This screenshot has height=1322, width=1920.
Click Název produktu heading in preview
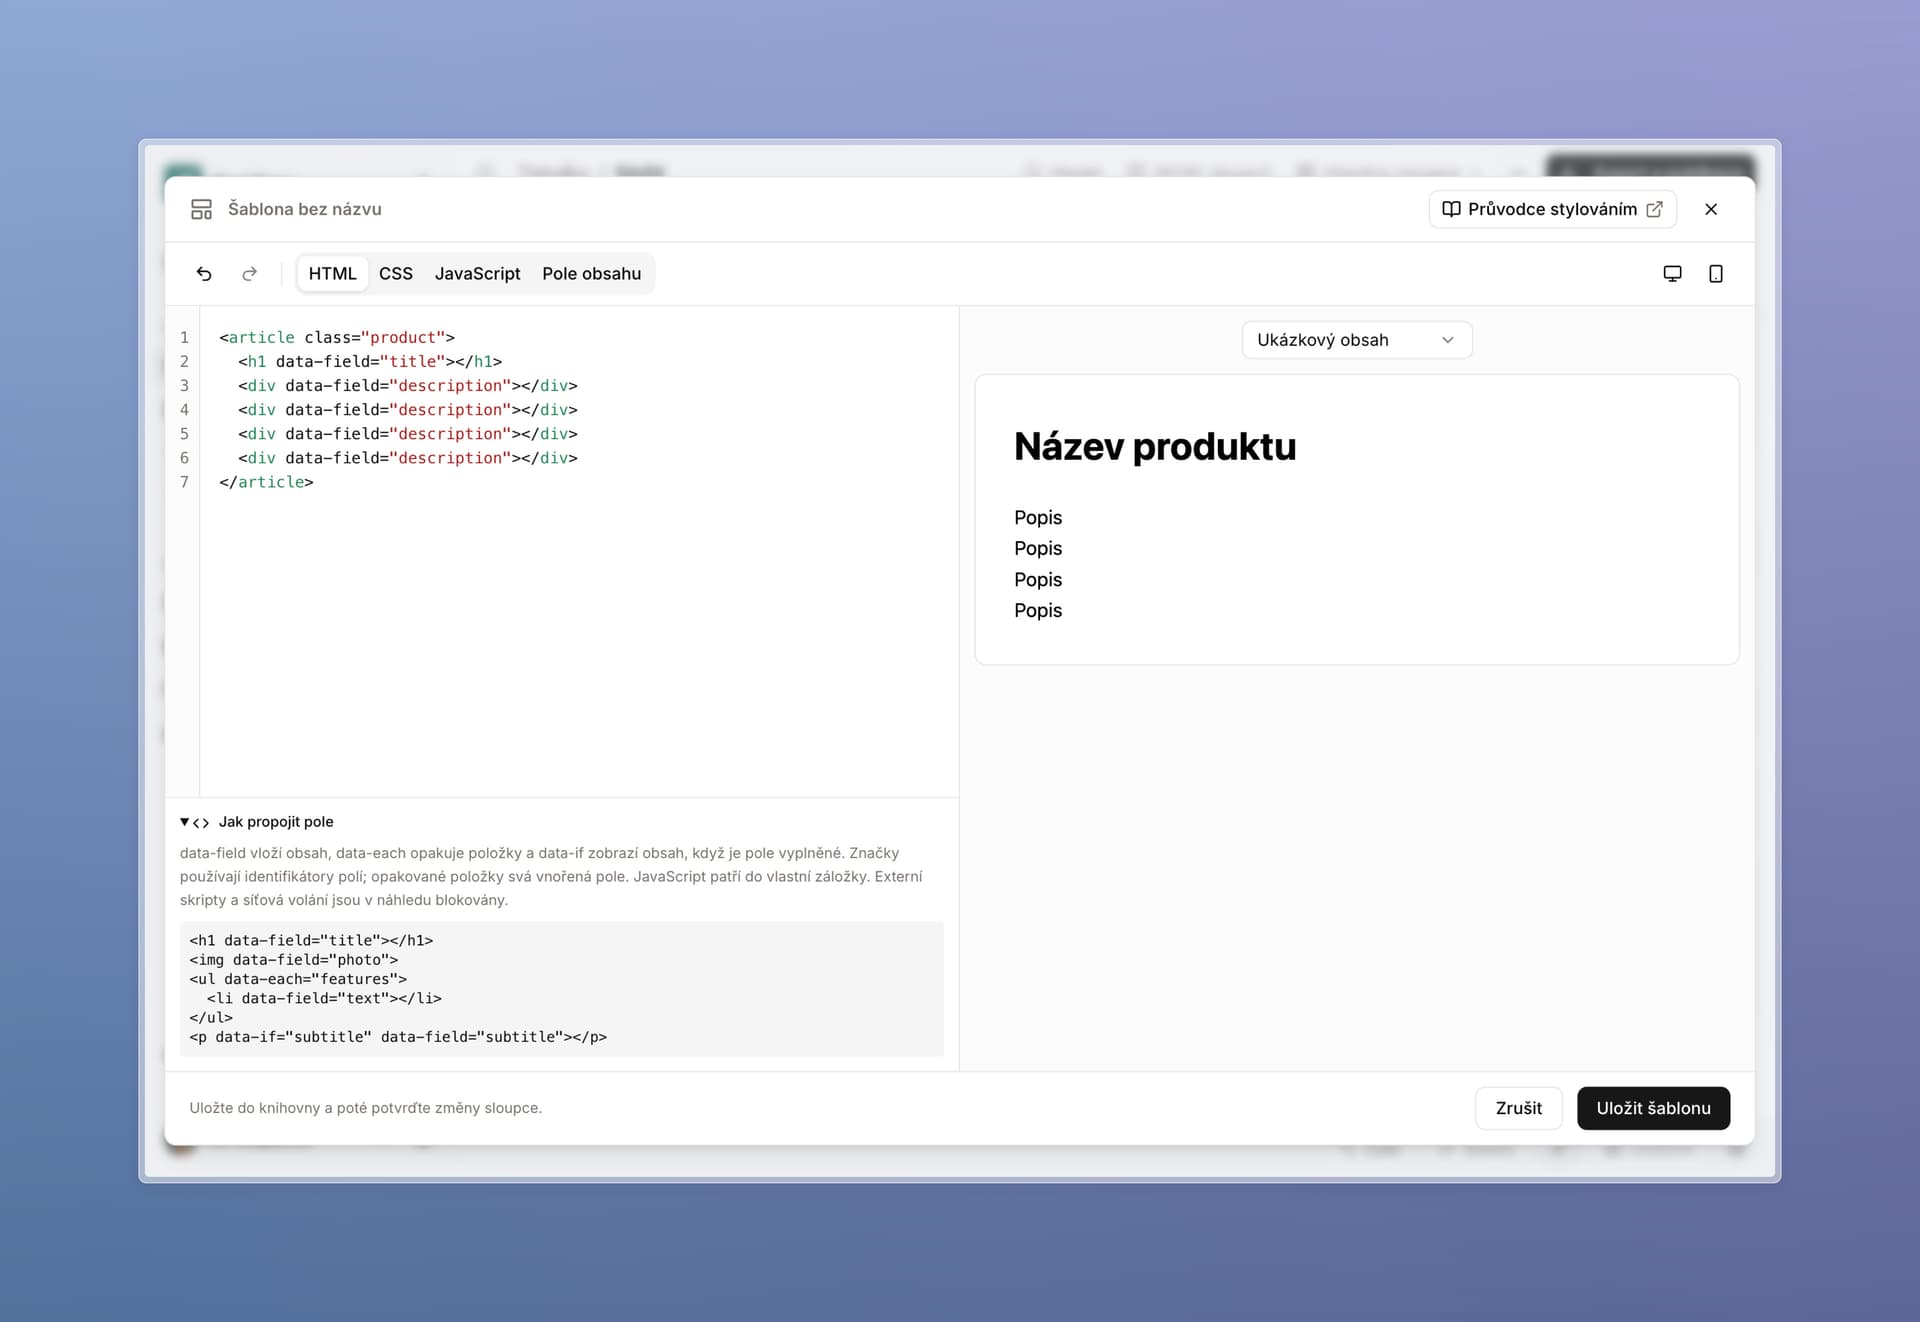tap(1155, 447)
